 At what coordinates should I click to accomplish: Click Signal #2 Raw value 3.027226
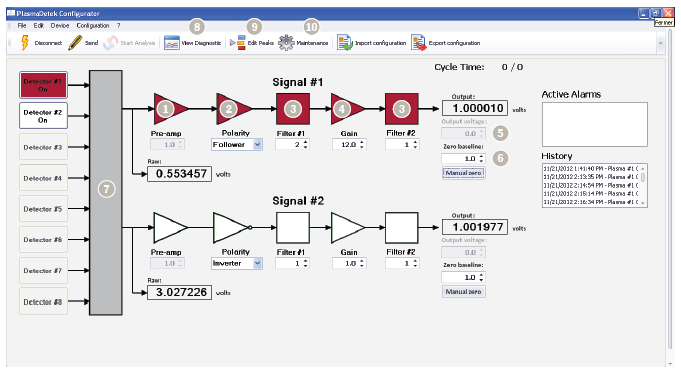179,292
